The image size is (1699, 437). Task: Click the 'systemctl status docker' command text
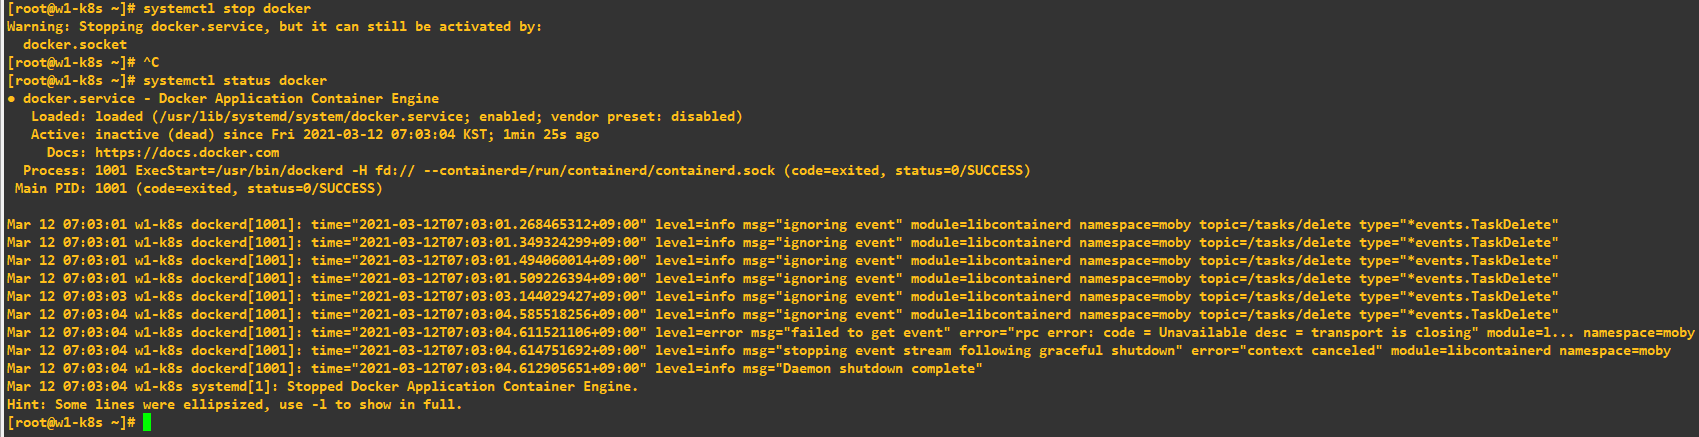(x=235, y=81)
